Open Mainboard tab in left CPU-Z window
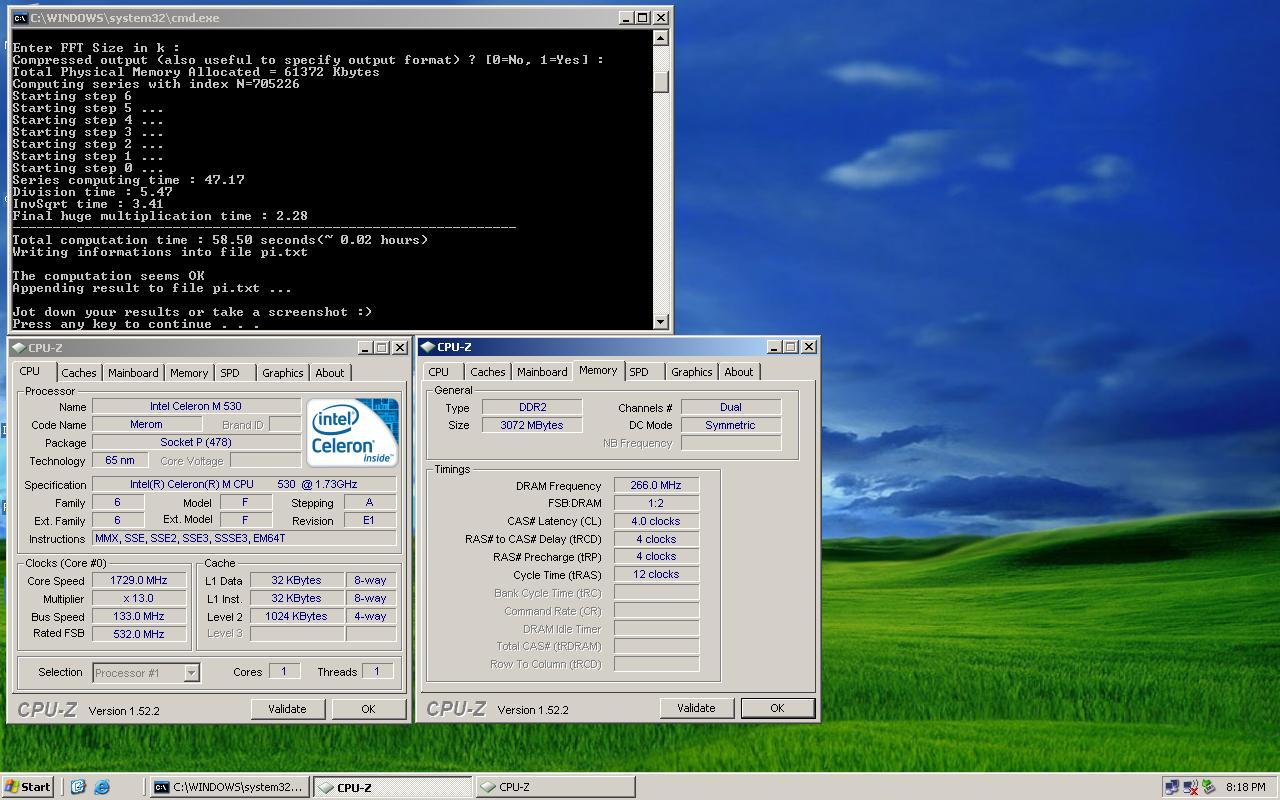Screen dimensions: 1280x800 (133, 373)
